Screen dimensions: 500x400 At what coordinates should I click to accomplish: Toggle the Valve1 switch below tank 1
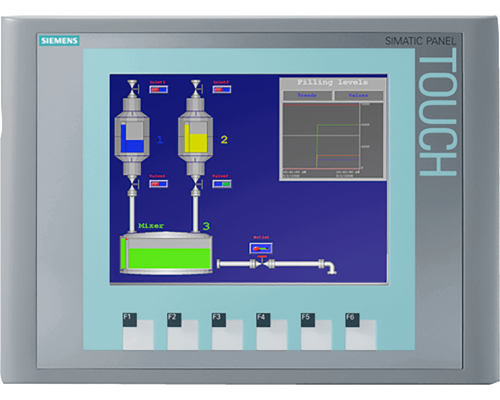coord(158,184)
